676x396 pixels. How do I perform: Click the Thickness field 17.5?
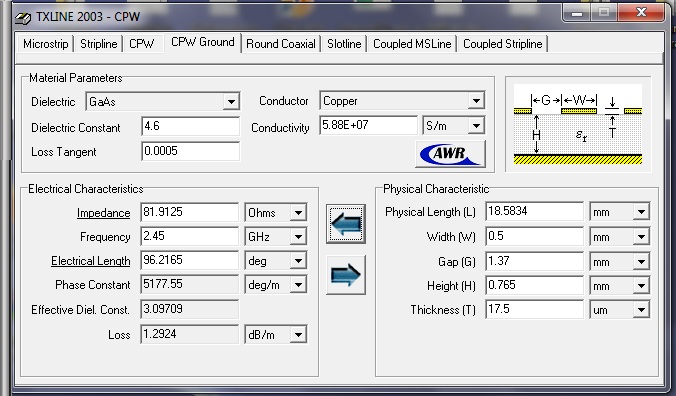[x=534, y=309]
